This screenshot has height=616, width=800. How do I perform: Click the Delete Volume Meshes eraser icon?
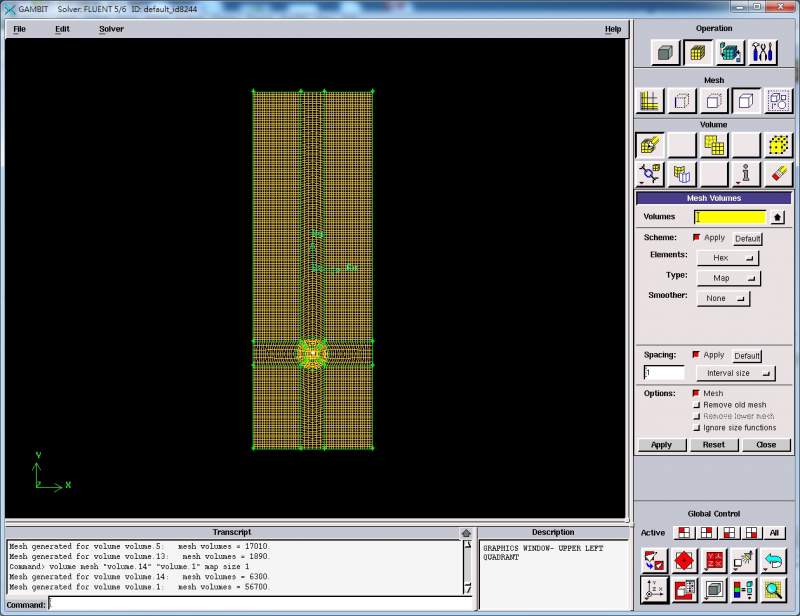777,175
